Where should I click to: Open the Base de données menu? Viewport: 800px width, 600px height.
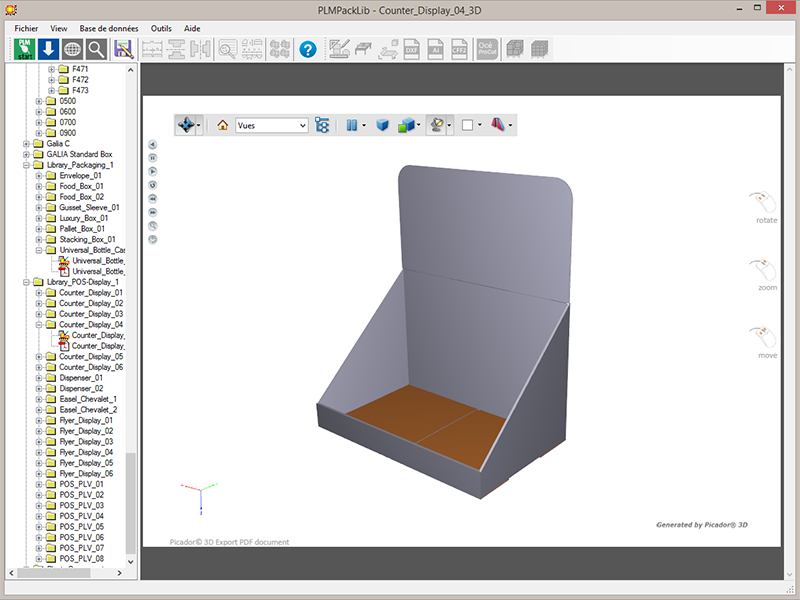pos(109,29)
